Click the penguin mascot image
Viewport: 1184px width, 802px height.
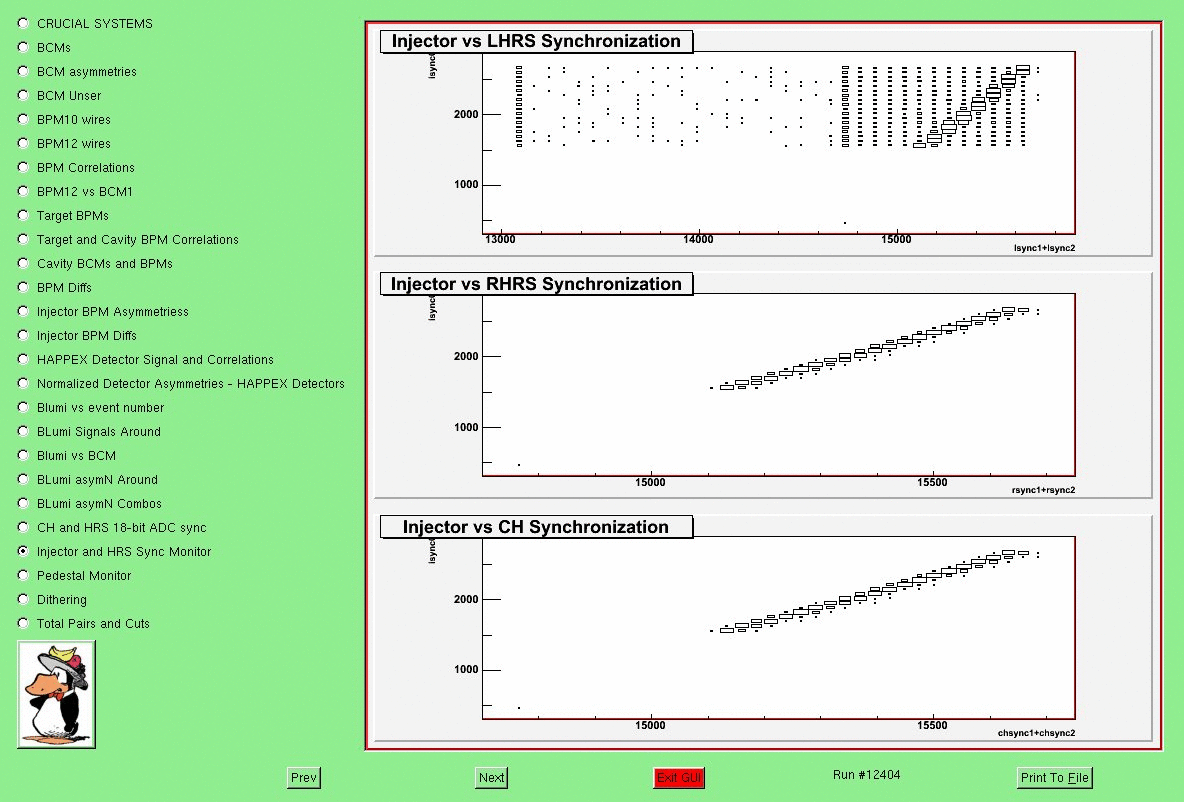[x=56, y=695]
